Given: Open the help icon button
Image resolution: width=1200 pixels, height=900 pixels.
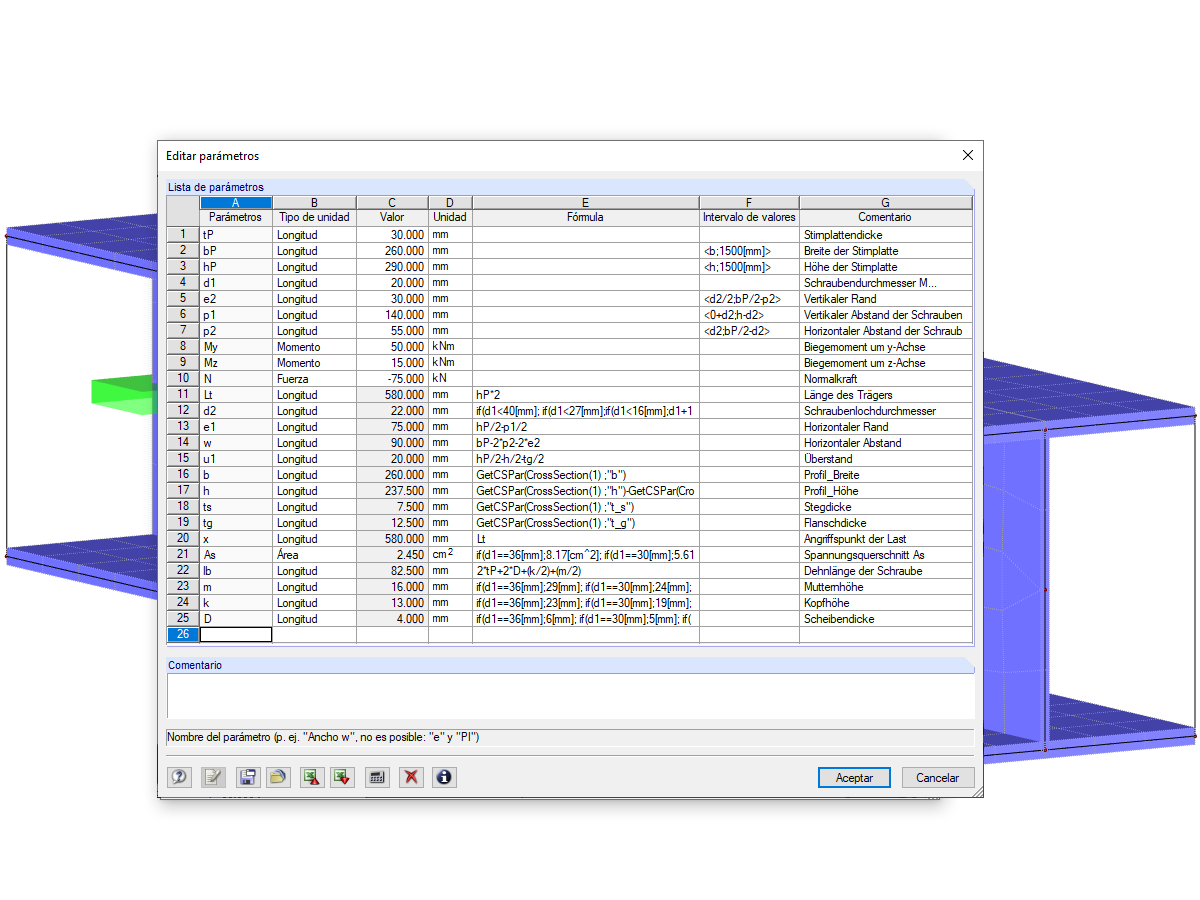Looking at the screenshot, I should point(180,777).
